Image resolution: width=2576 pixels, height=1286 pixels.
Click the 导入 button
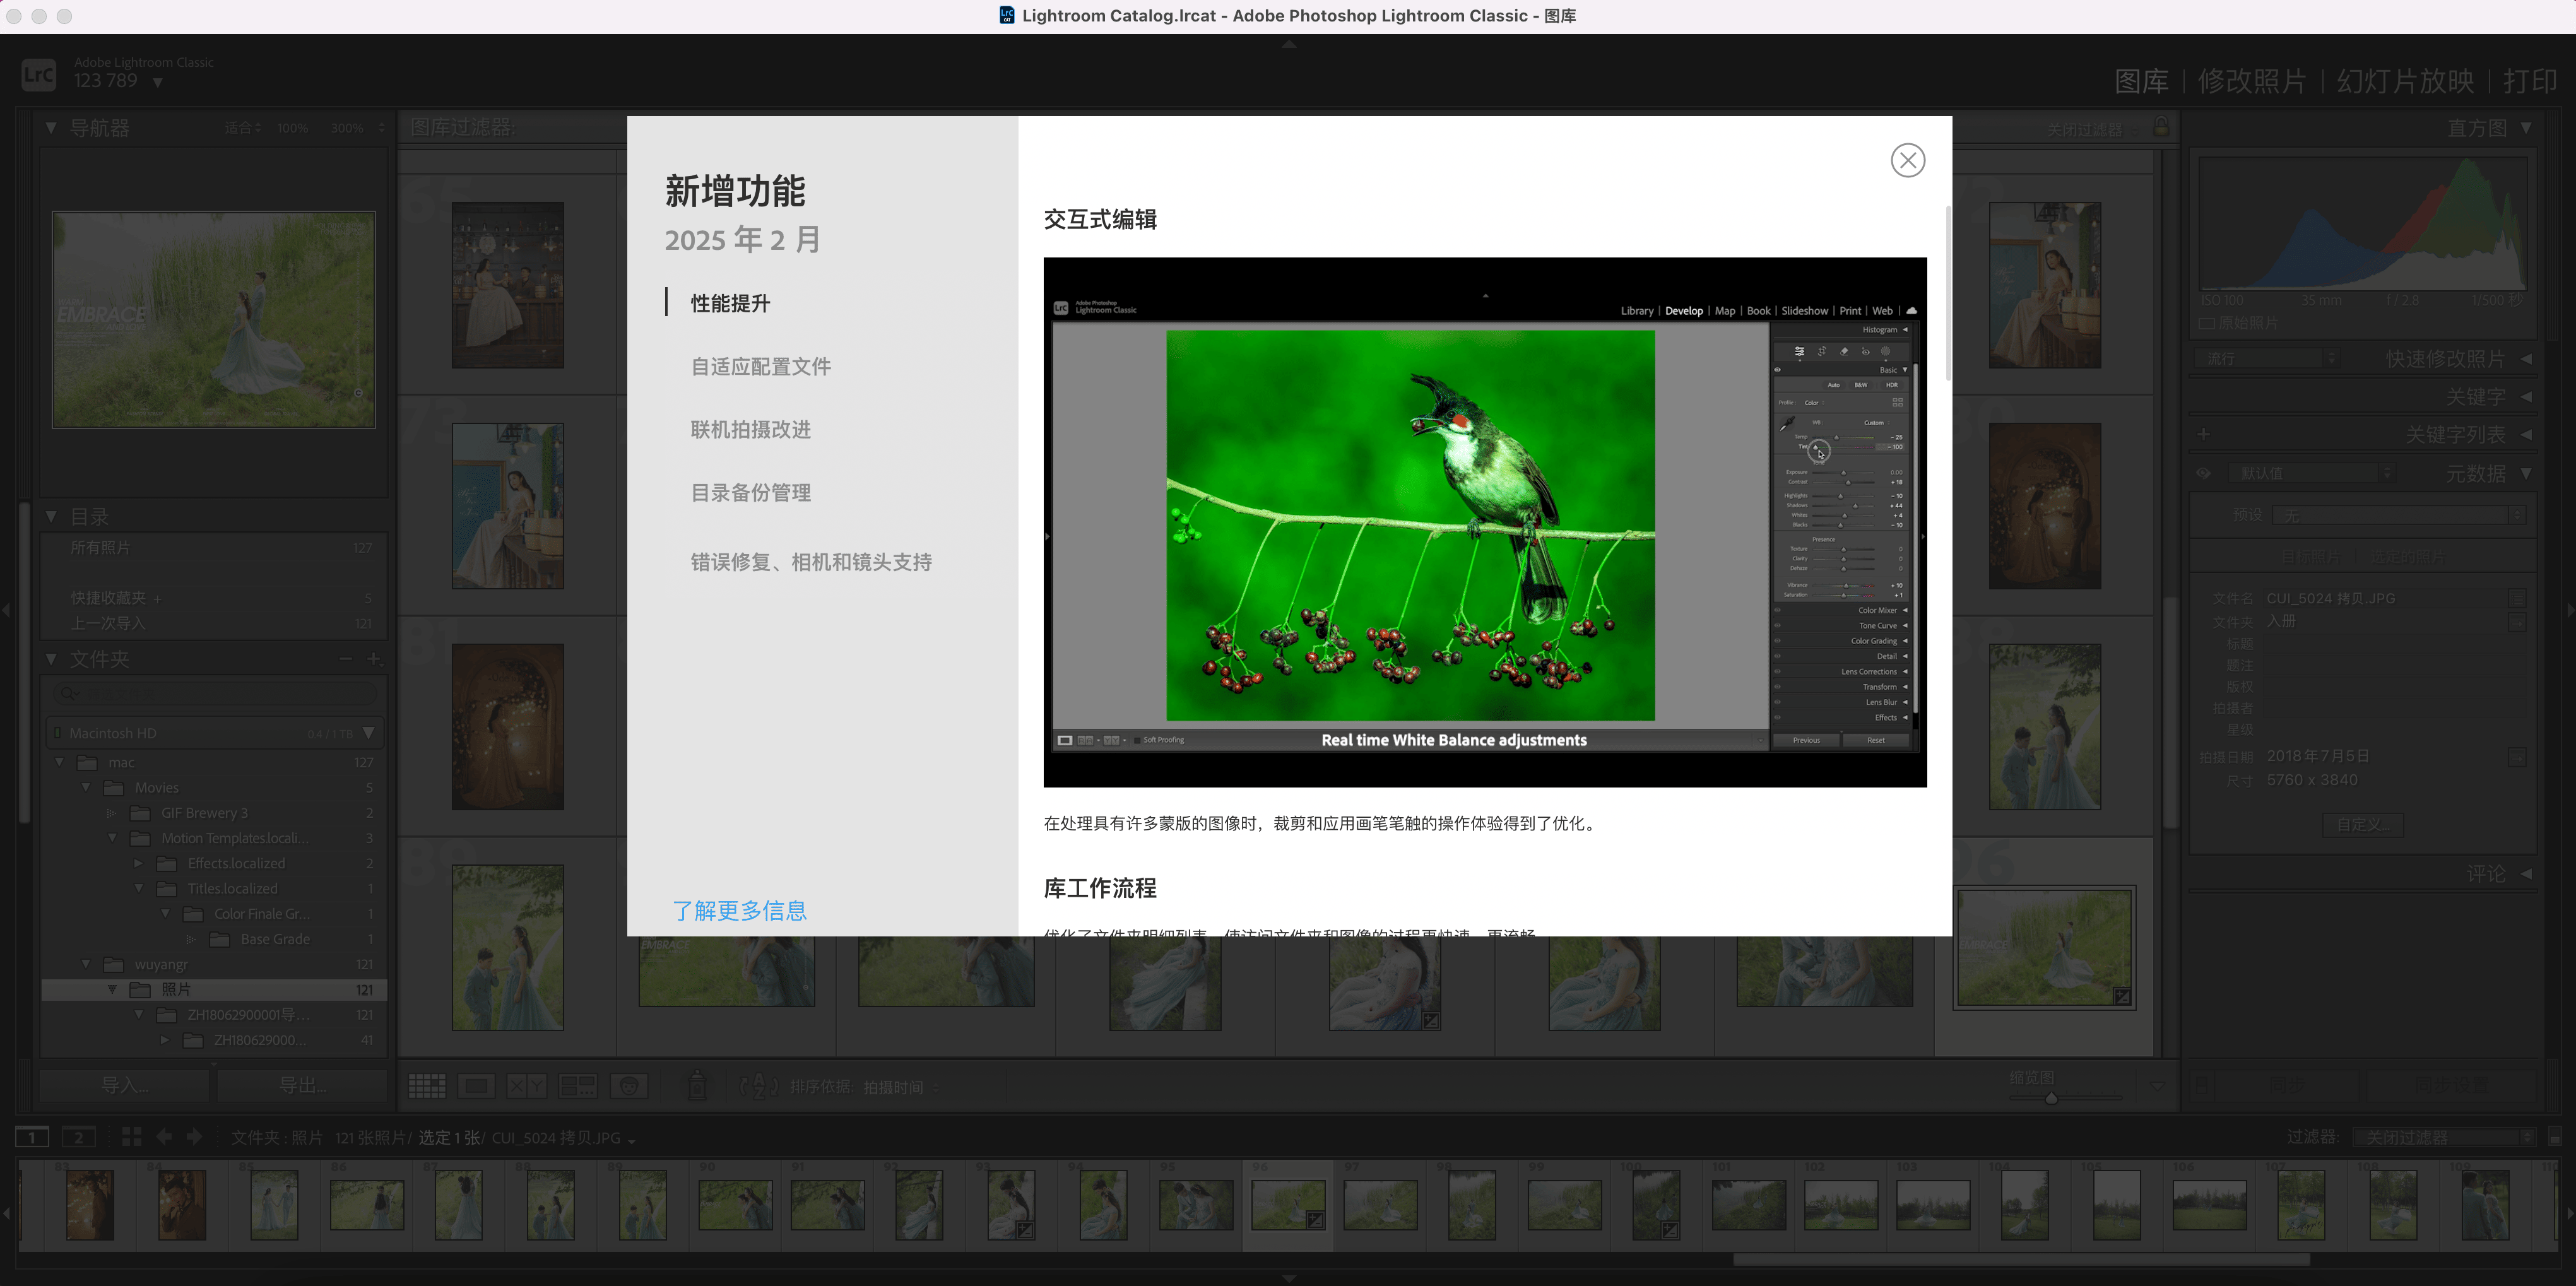click(x=125, y=1085)
